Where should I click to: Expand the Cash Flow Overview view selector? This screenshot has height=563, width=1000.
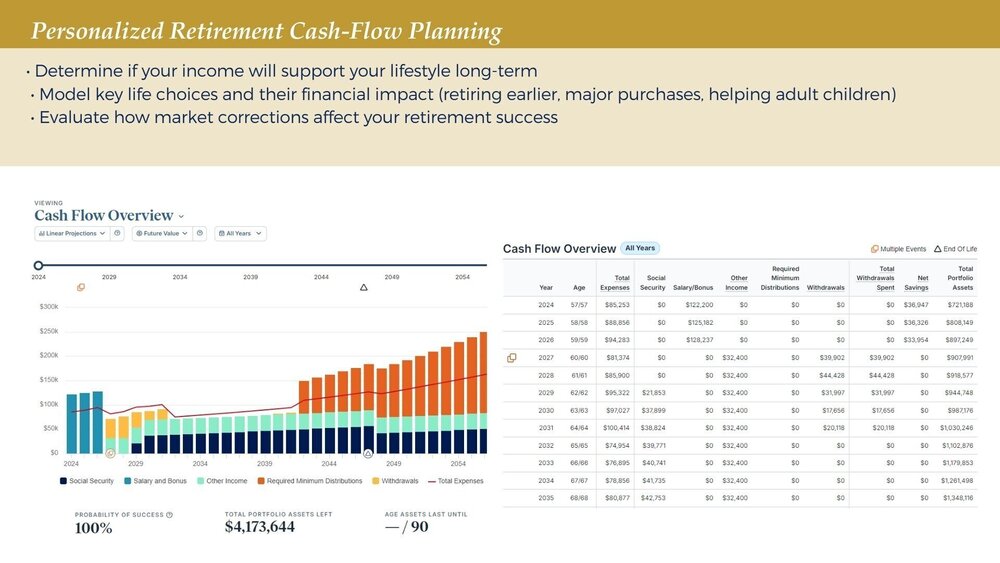[x=181, y=216]
